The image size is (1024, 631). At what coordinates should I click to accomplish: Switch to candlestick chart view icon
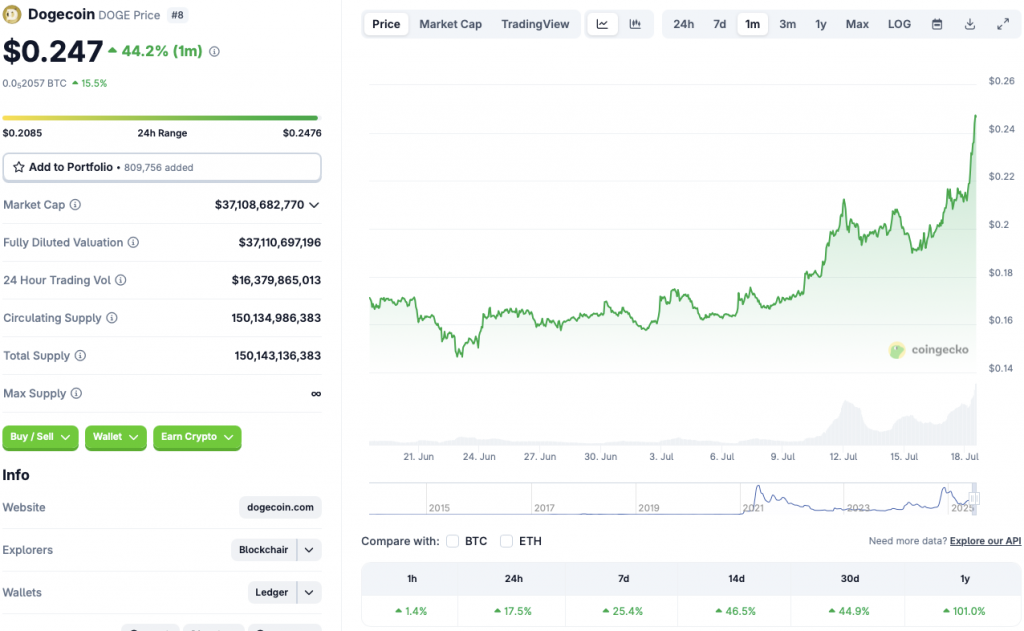coord(635,24)
